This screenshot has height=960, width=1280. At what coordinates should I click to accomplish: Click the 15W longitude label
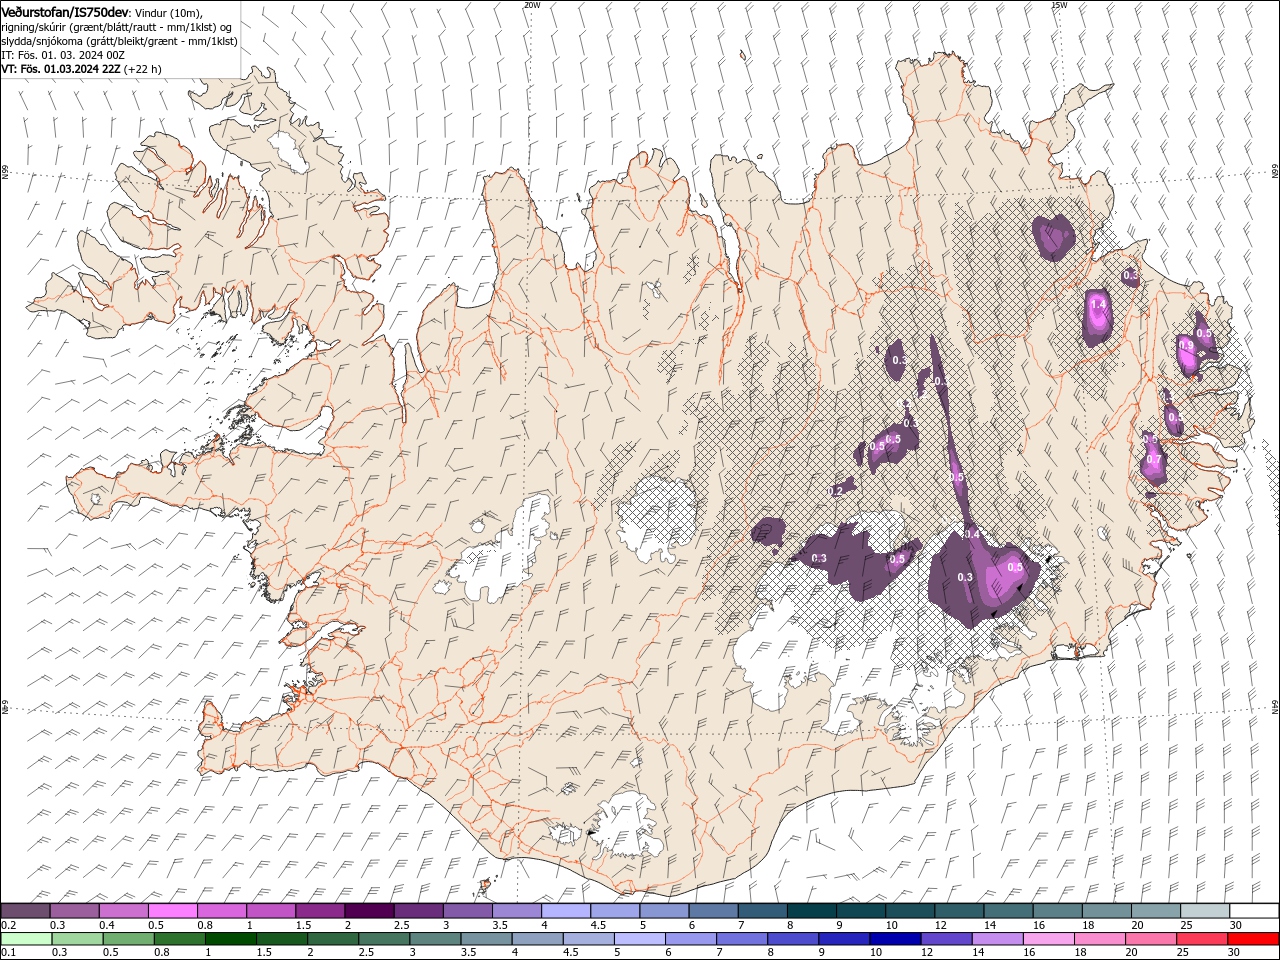[x=1058, y=5]
